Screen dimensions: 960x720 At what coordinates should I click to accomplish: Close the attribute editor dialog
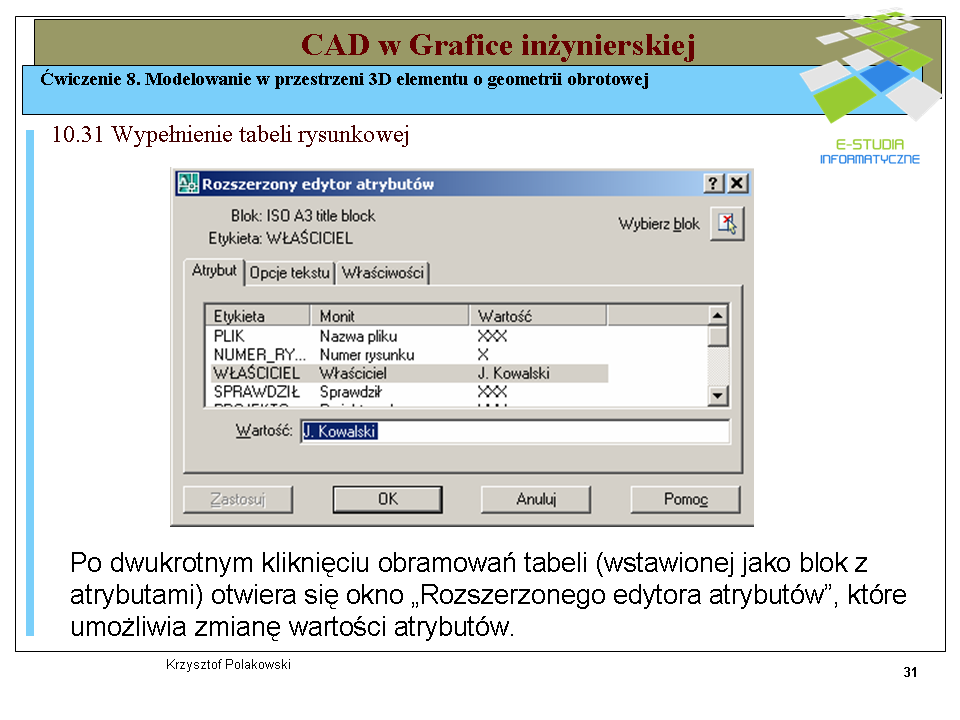[x=737, y=184]
